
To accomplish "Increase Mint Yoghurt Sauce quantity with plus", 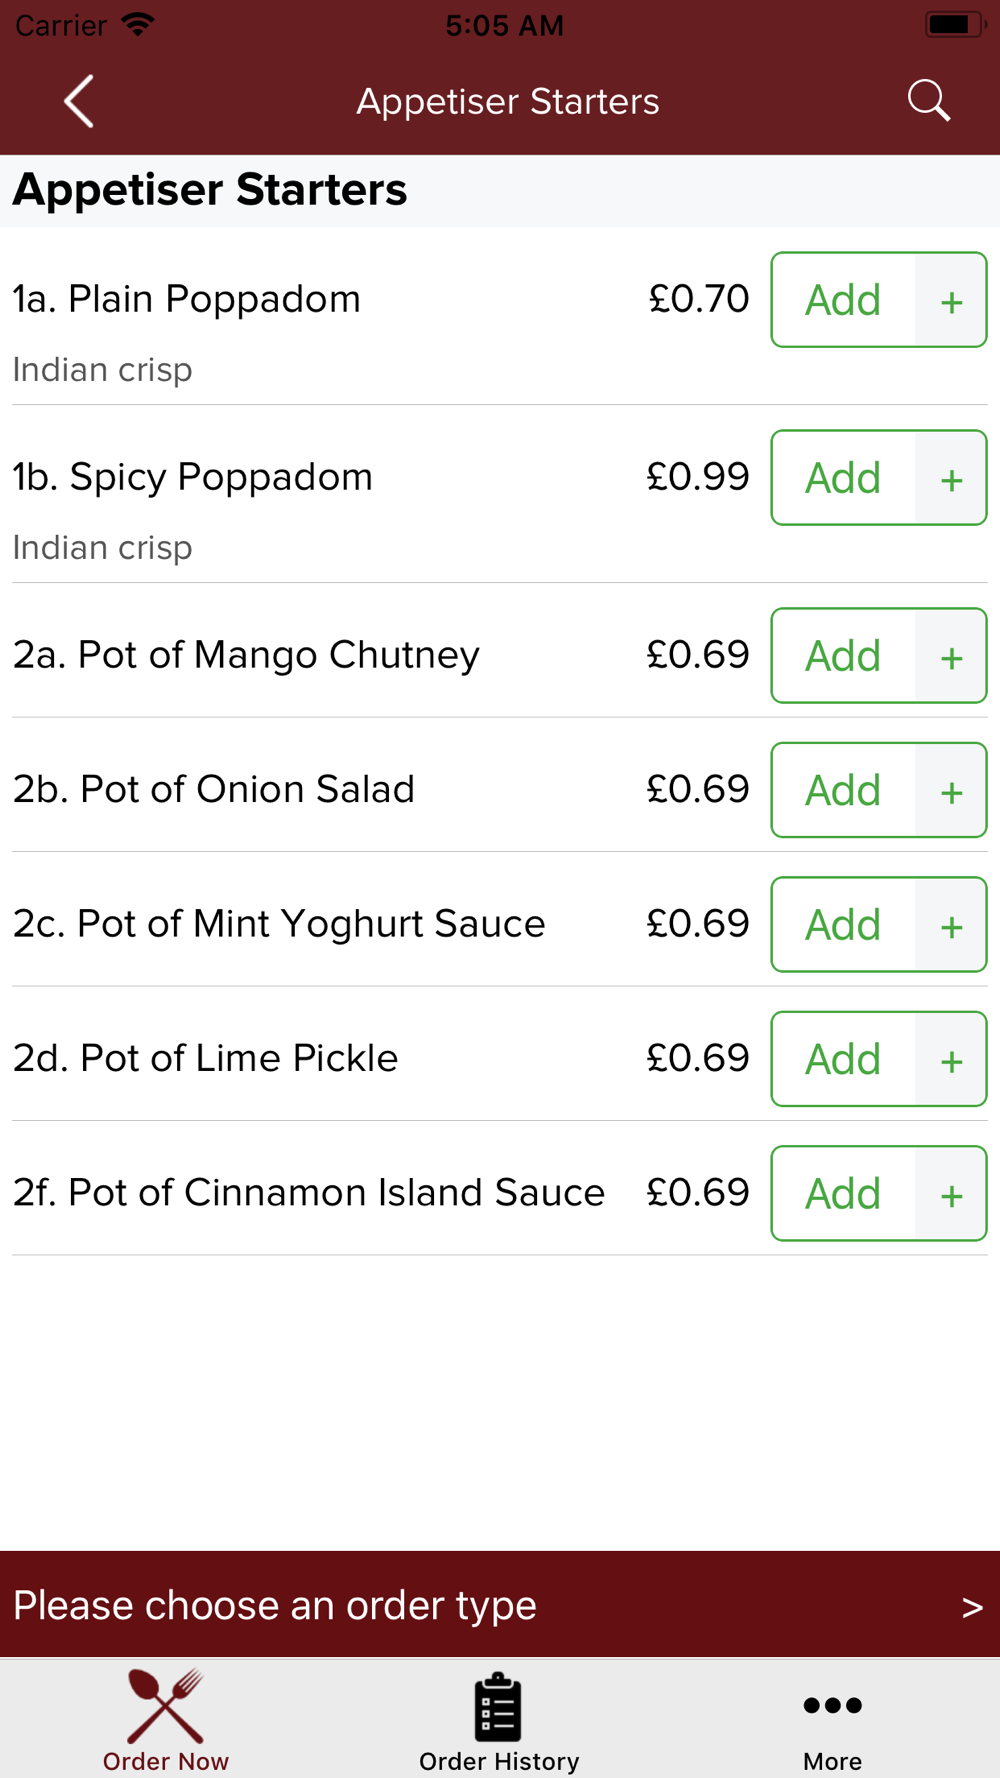I will (x=951, y=925).
